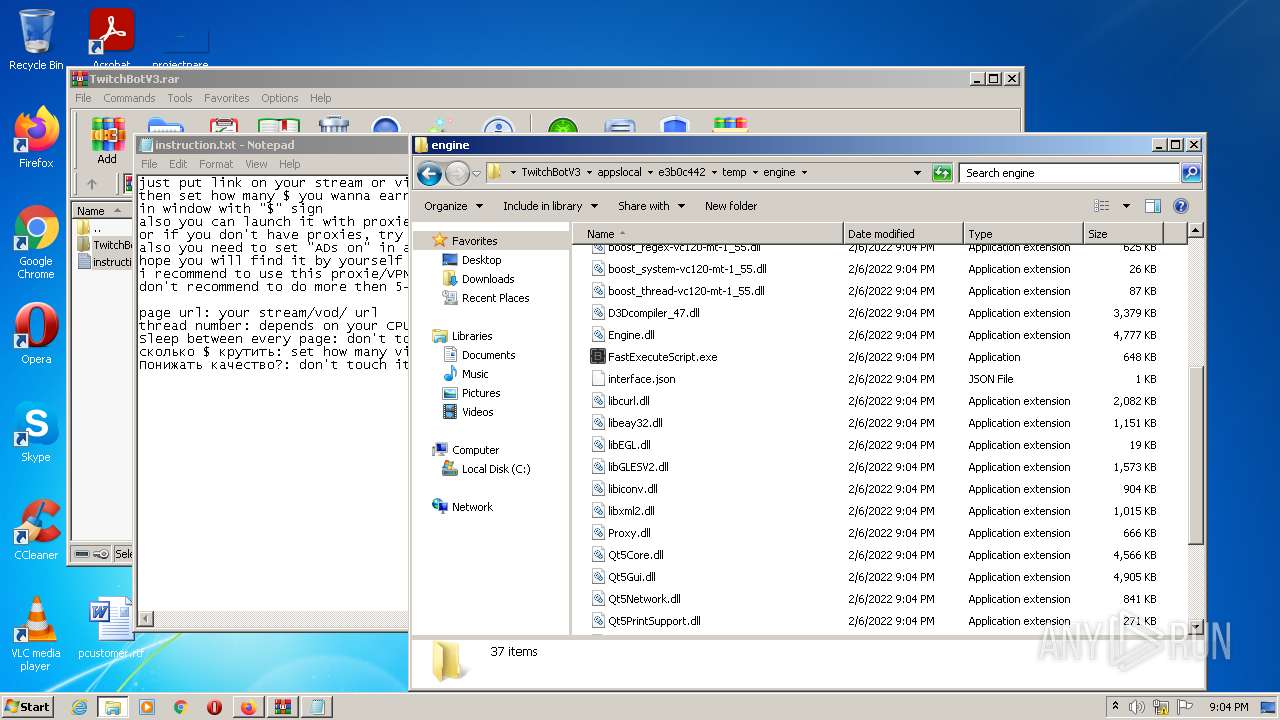This screenshot has width=1280, height=720.
Task: Open Acrobat desktop shortcut
Action: click(x=111, y=40)
